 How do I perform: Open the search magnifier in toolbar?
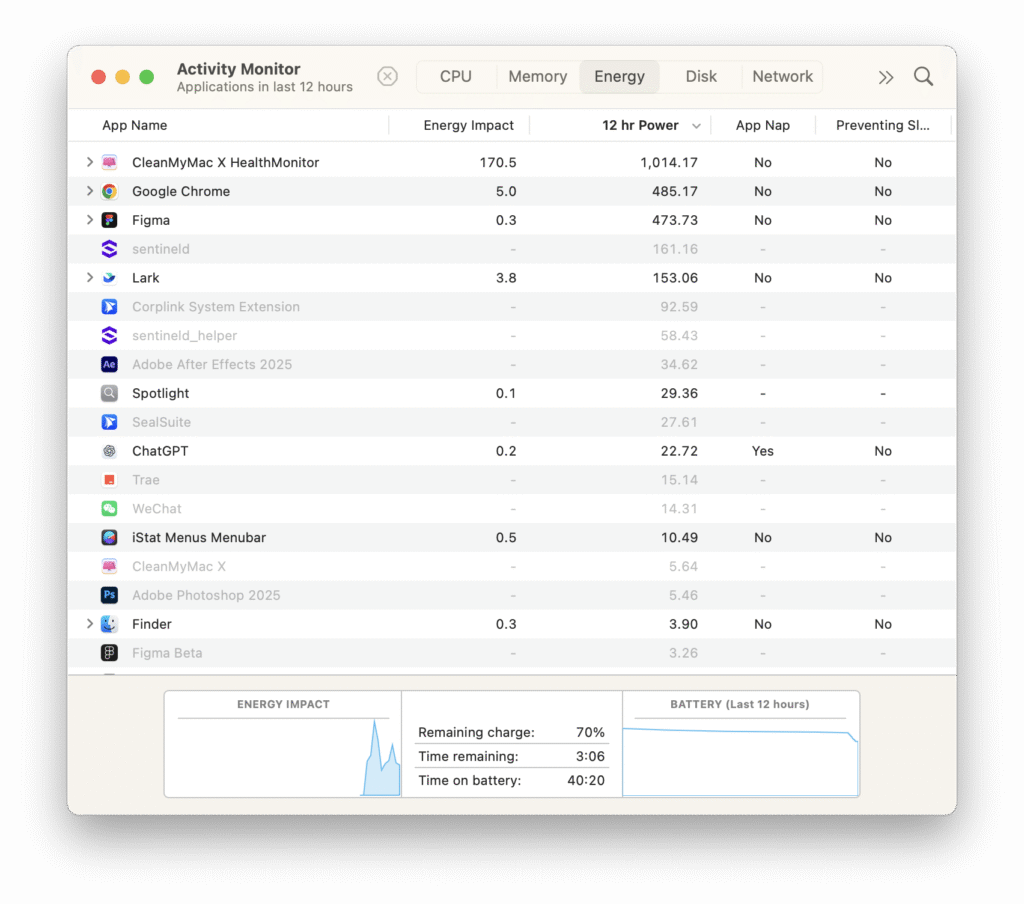point(923,76)
